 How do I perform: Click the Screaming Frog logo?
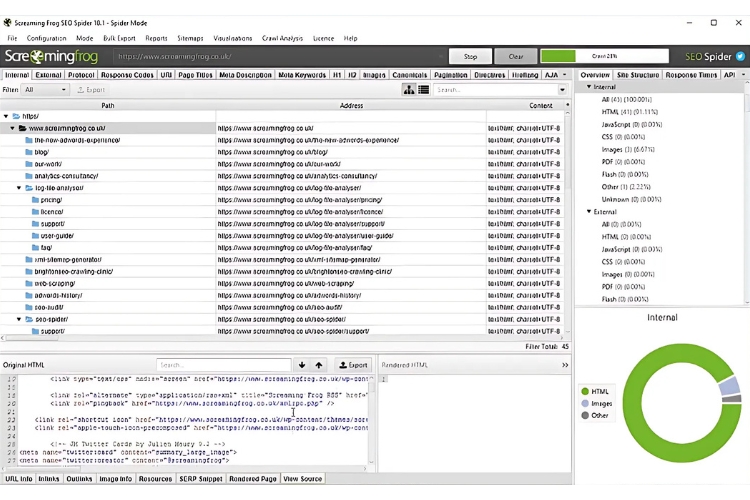51,56
